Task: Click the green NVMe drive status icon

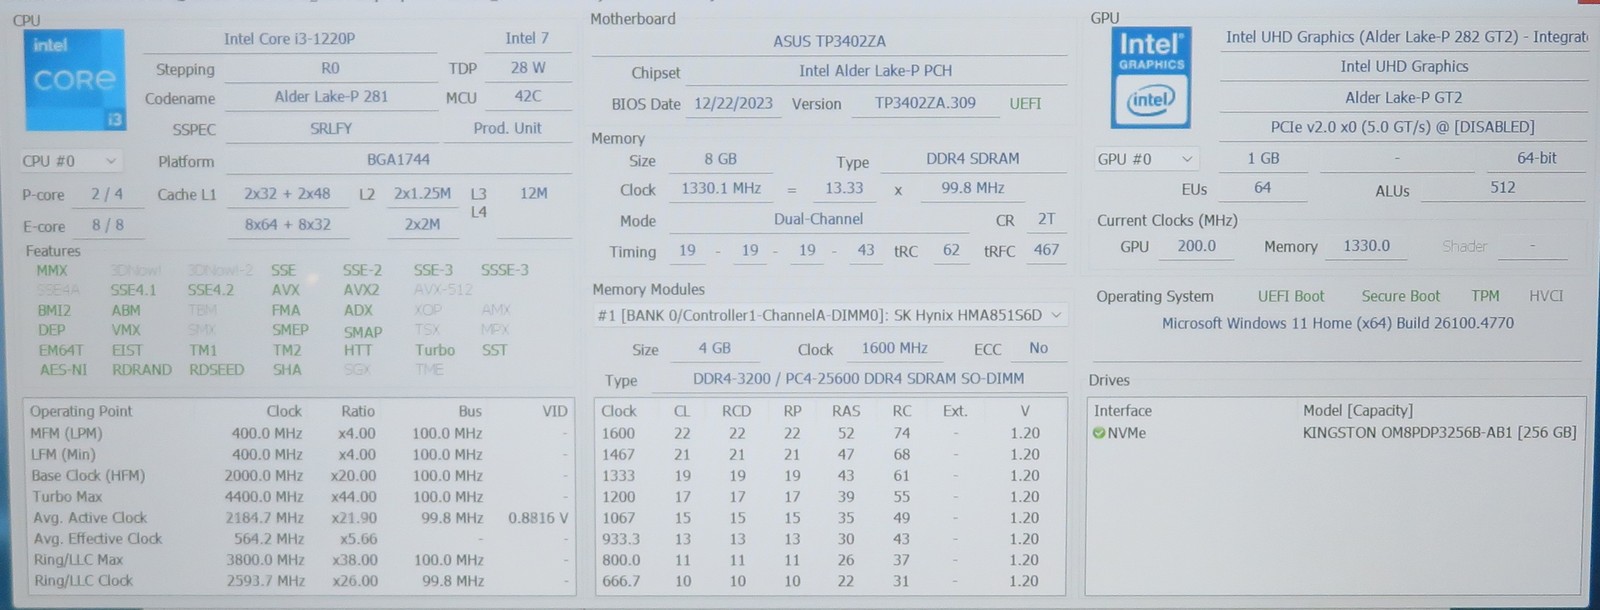Action: click(1099, 433)
